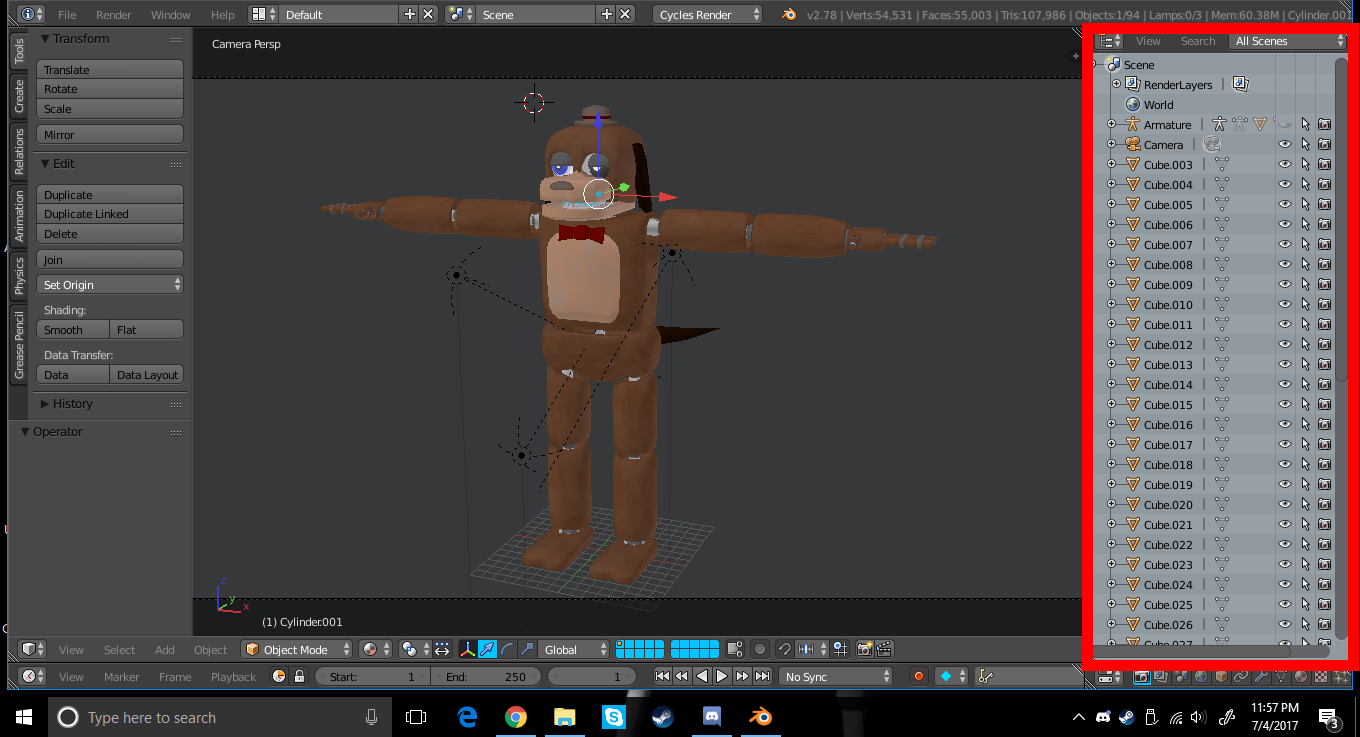Viewport: 1360px width, 737px height.
Task: Switch to the Create tab
Action: tap(19, 95)
